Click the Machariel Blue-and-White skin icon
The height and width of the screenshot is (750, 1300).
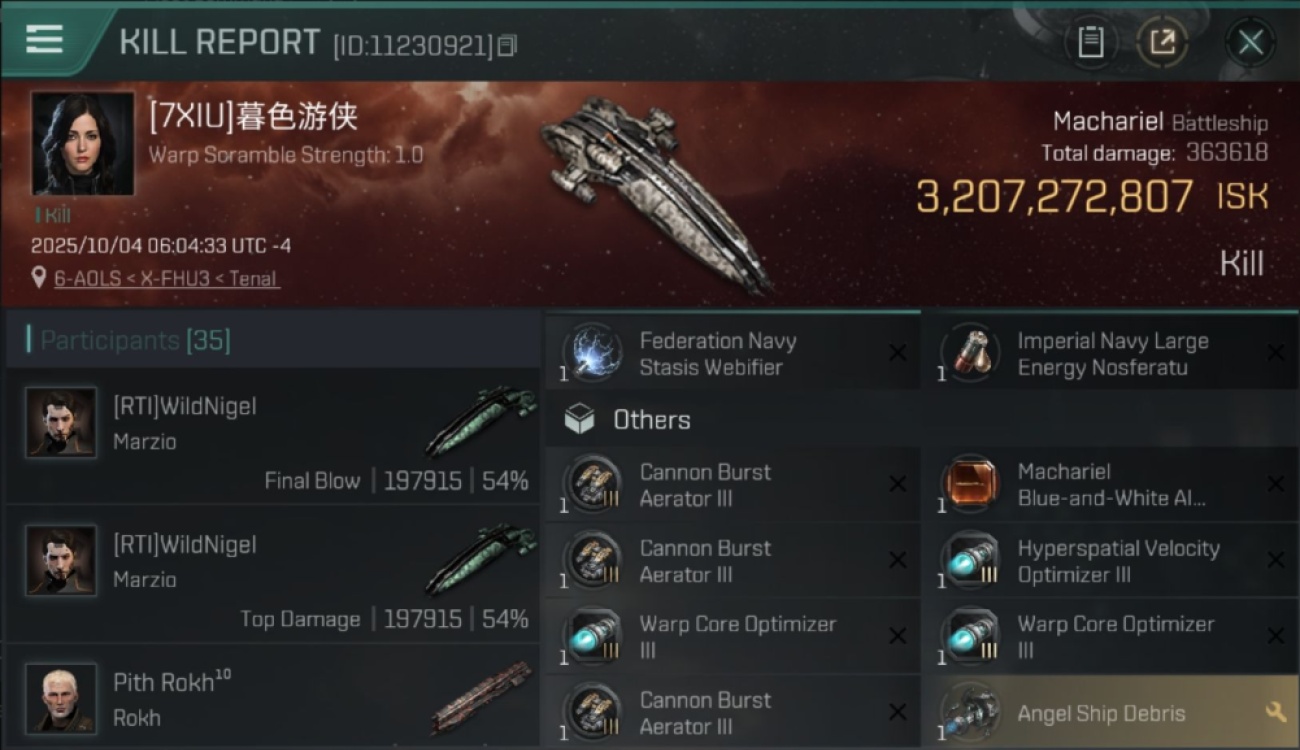click(970, 485)
